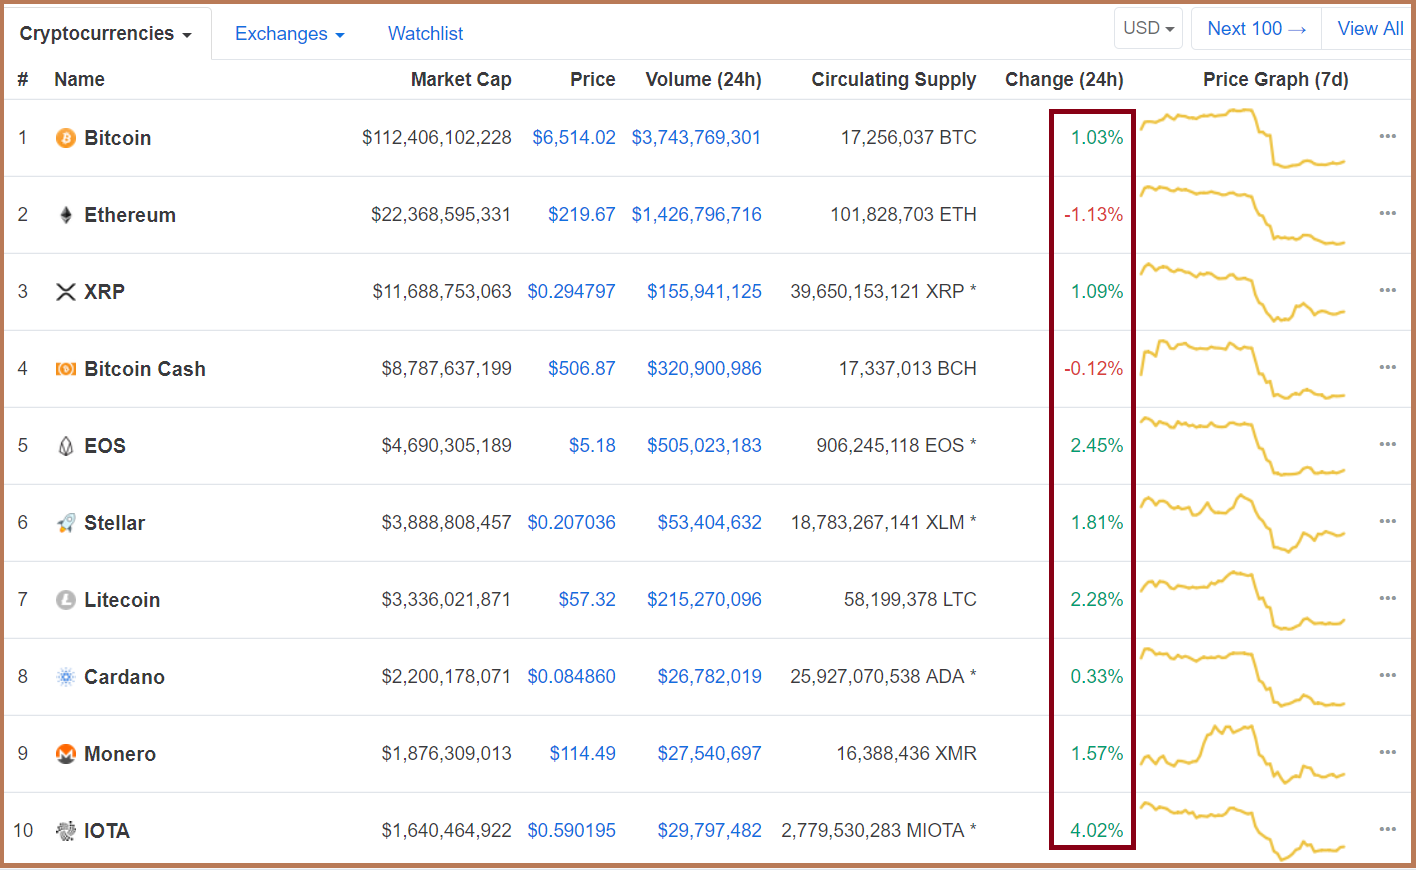Click the Cardano logo icon
Screen dimensions: 1416x870
click(x=66, y=677)
